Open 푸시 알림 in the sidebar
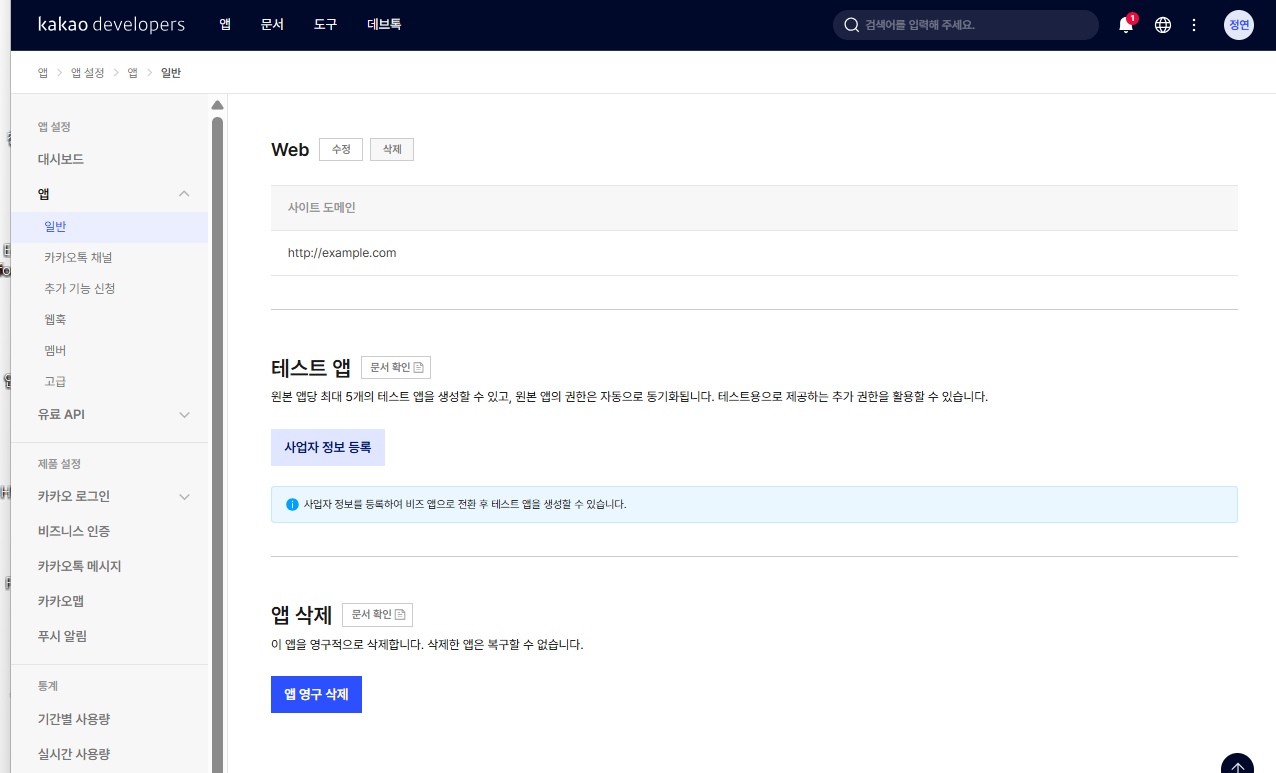1276x773 pixels. tap(62, 636)
